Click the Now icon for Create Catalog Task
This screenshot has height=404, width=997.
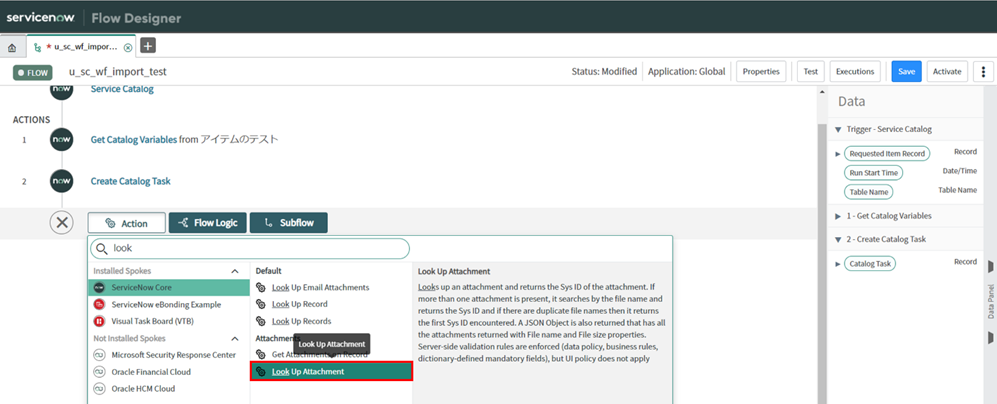pos(62,181)
